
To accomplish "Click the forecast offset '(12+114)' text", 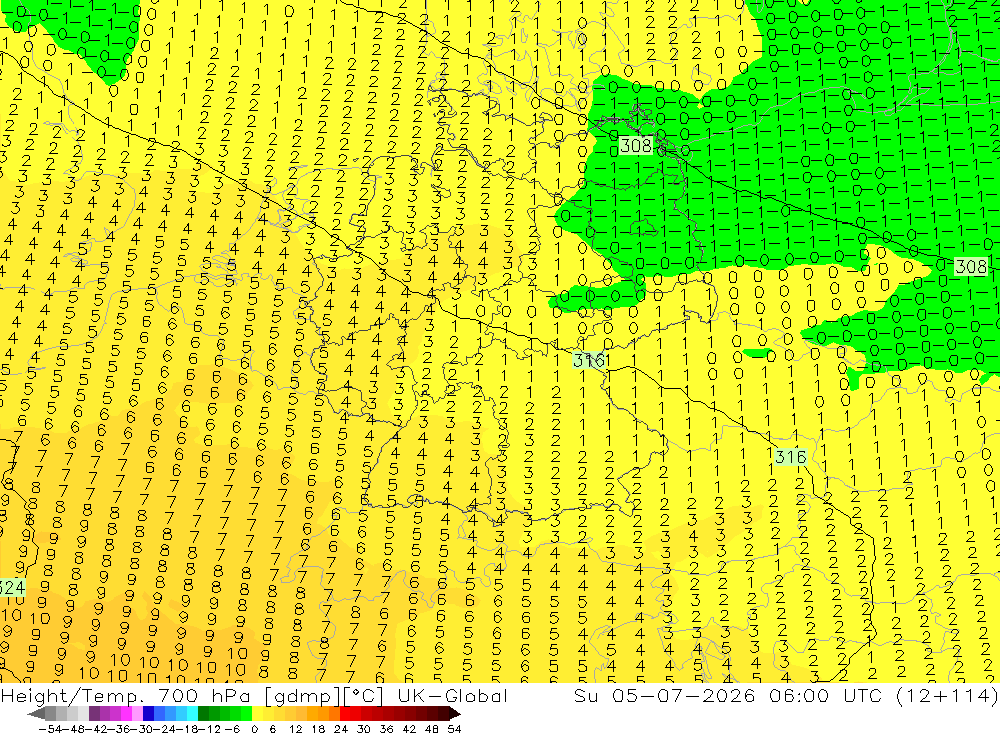I will point(947,695).
